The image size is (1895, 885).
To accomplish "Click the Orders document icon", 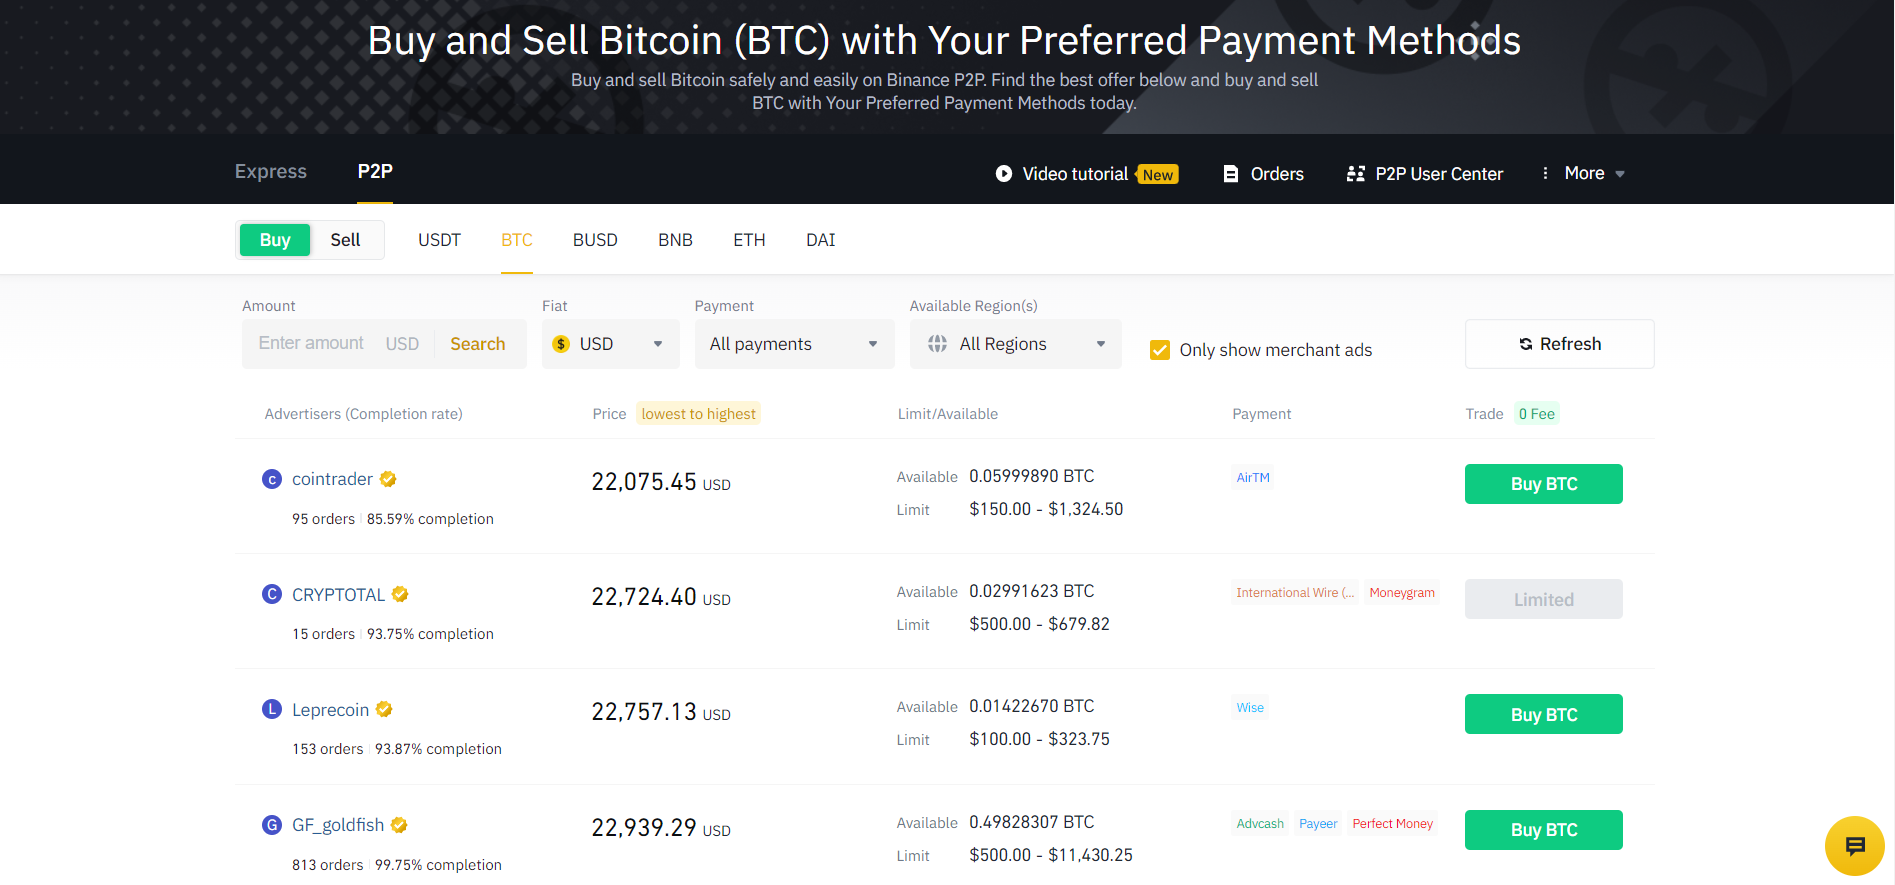I will point(1231,174).
